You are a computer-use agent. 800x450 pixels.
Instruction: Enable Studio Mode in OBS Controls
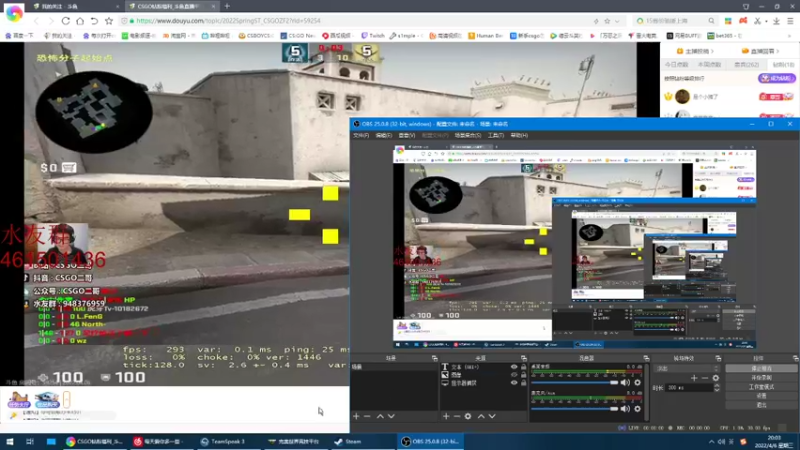(x=761, y=387)
